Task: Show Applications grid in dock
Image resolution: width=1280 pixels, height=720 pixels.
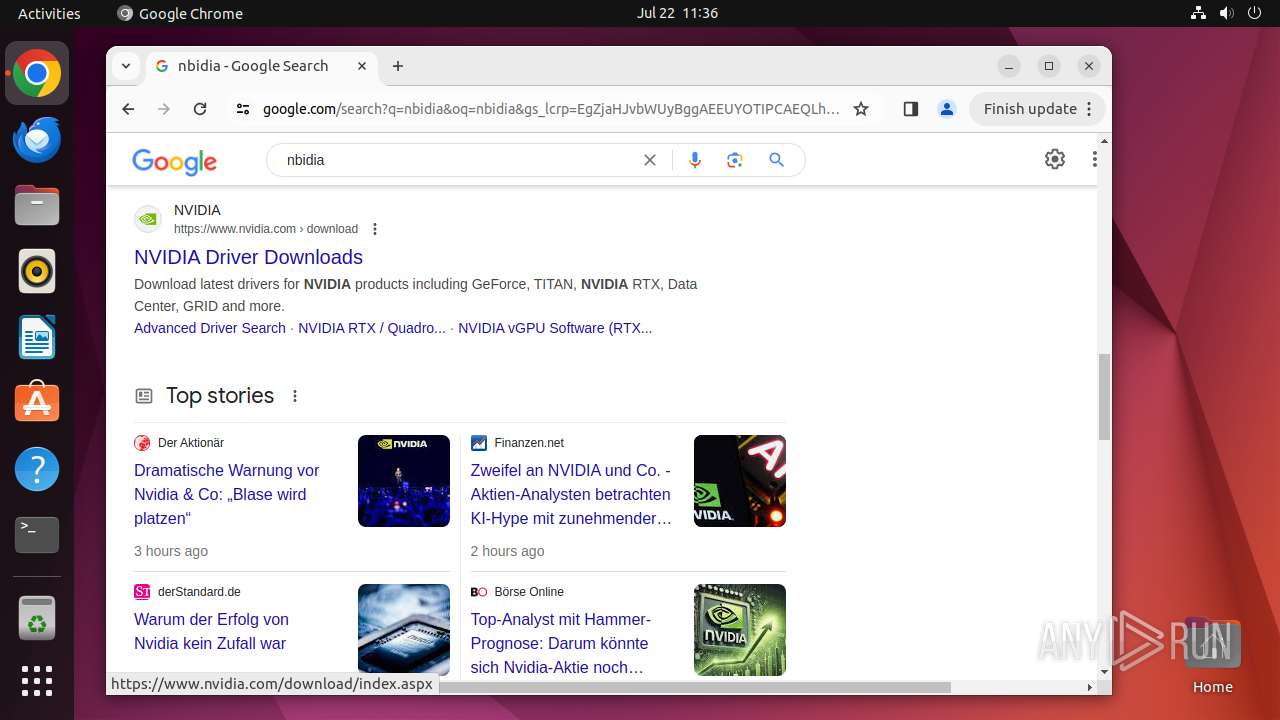Action: pyautogui.click(x=37, y=681)
